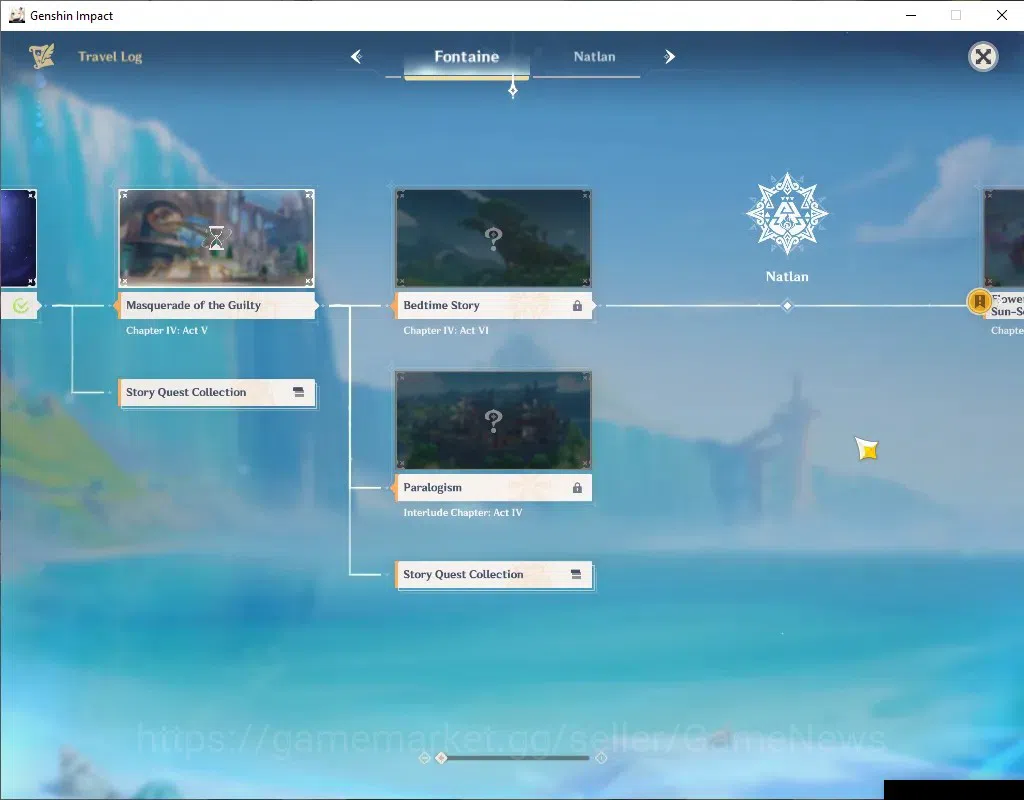Click the Genshin Impact title bar icon

click(17, 15)
